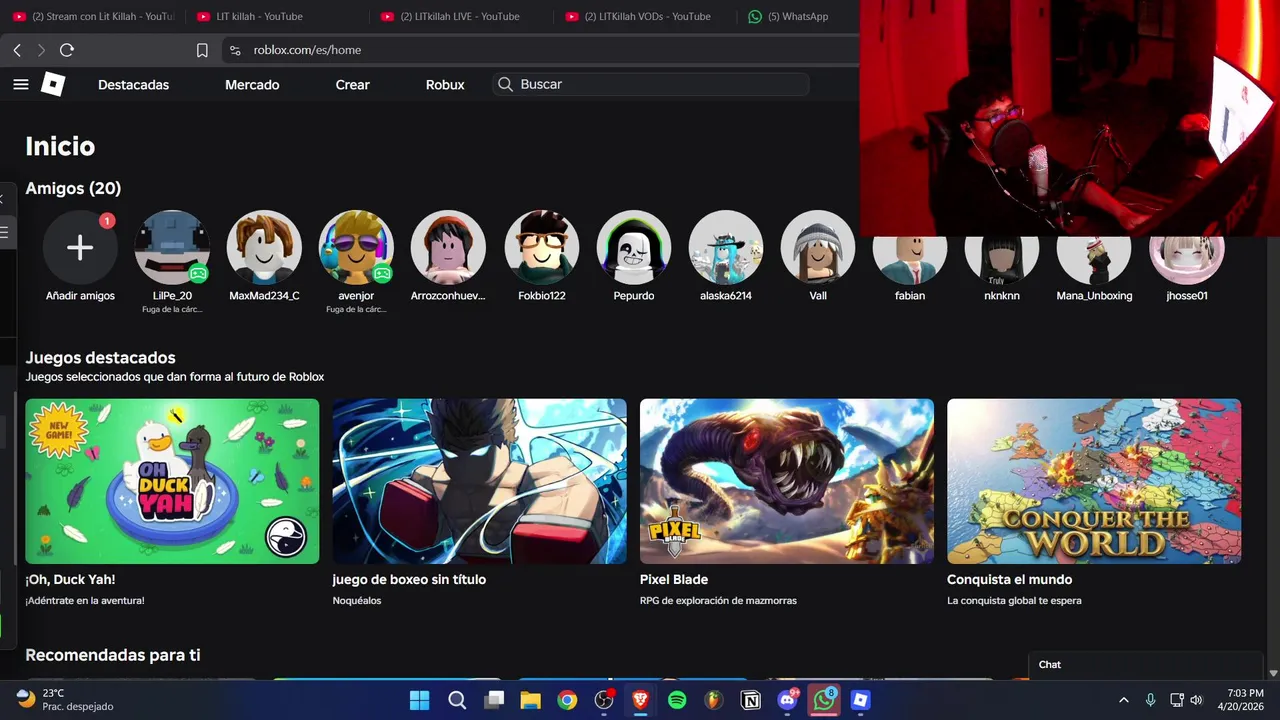Open Vall's friend avatar
This screenshot has height=720, width=1280.
click(x=818, y=247)
